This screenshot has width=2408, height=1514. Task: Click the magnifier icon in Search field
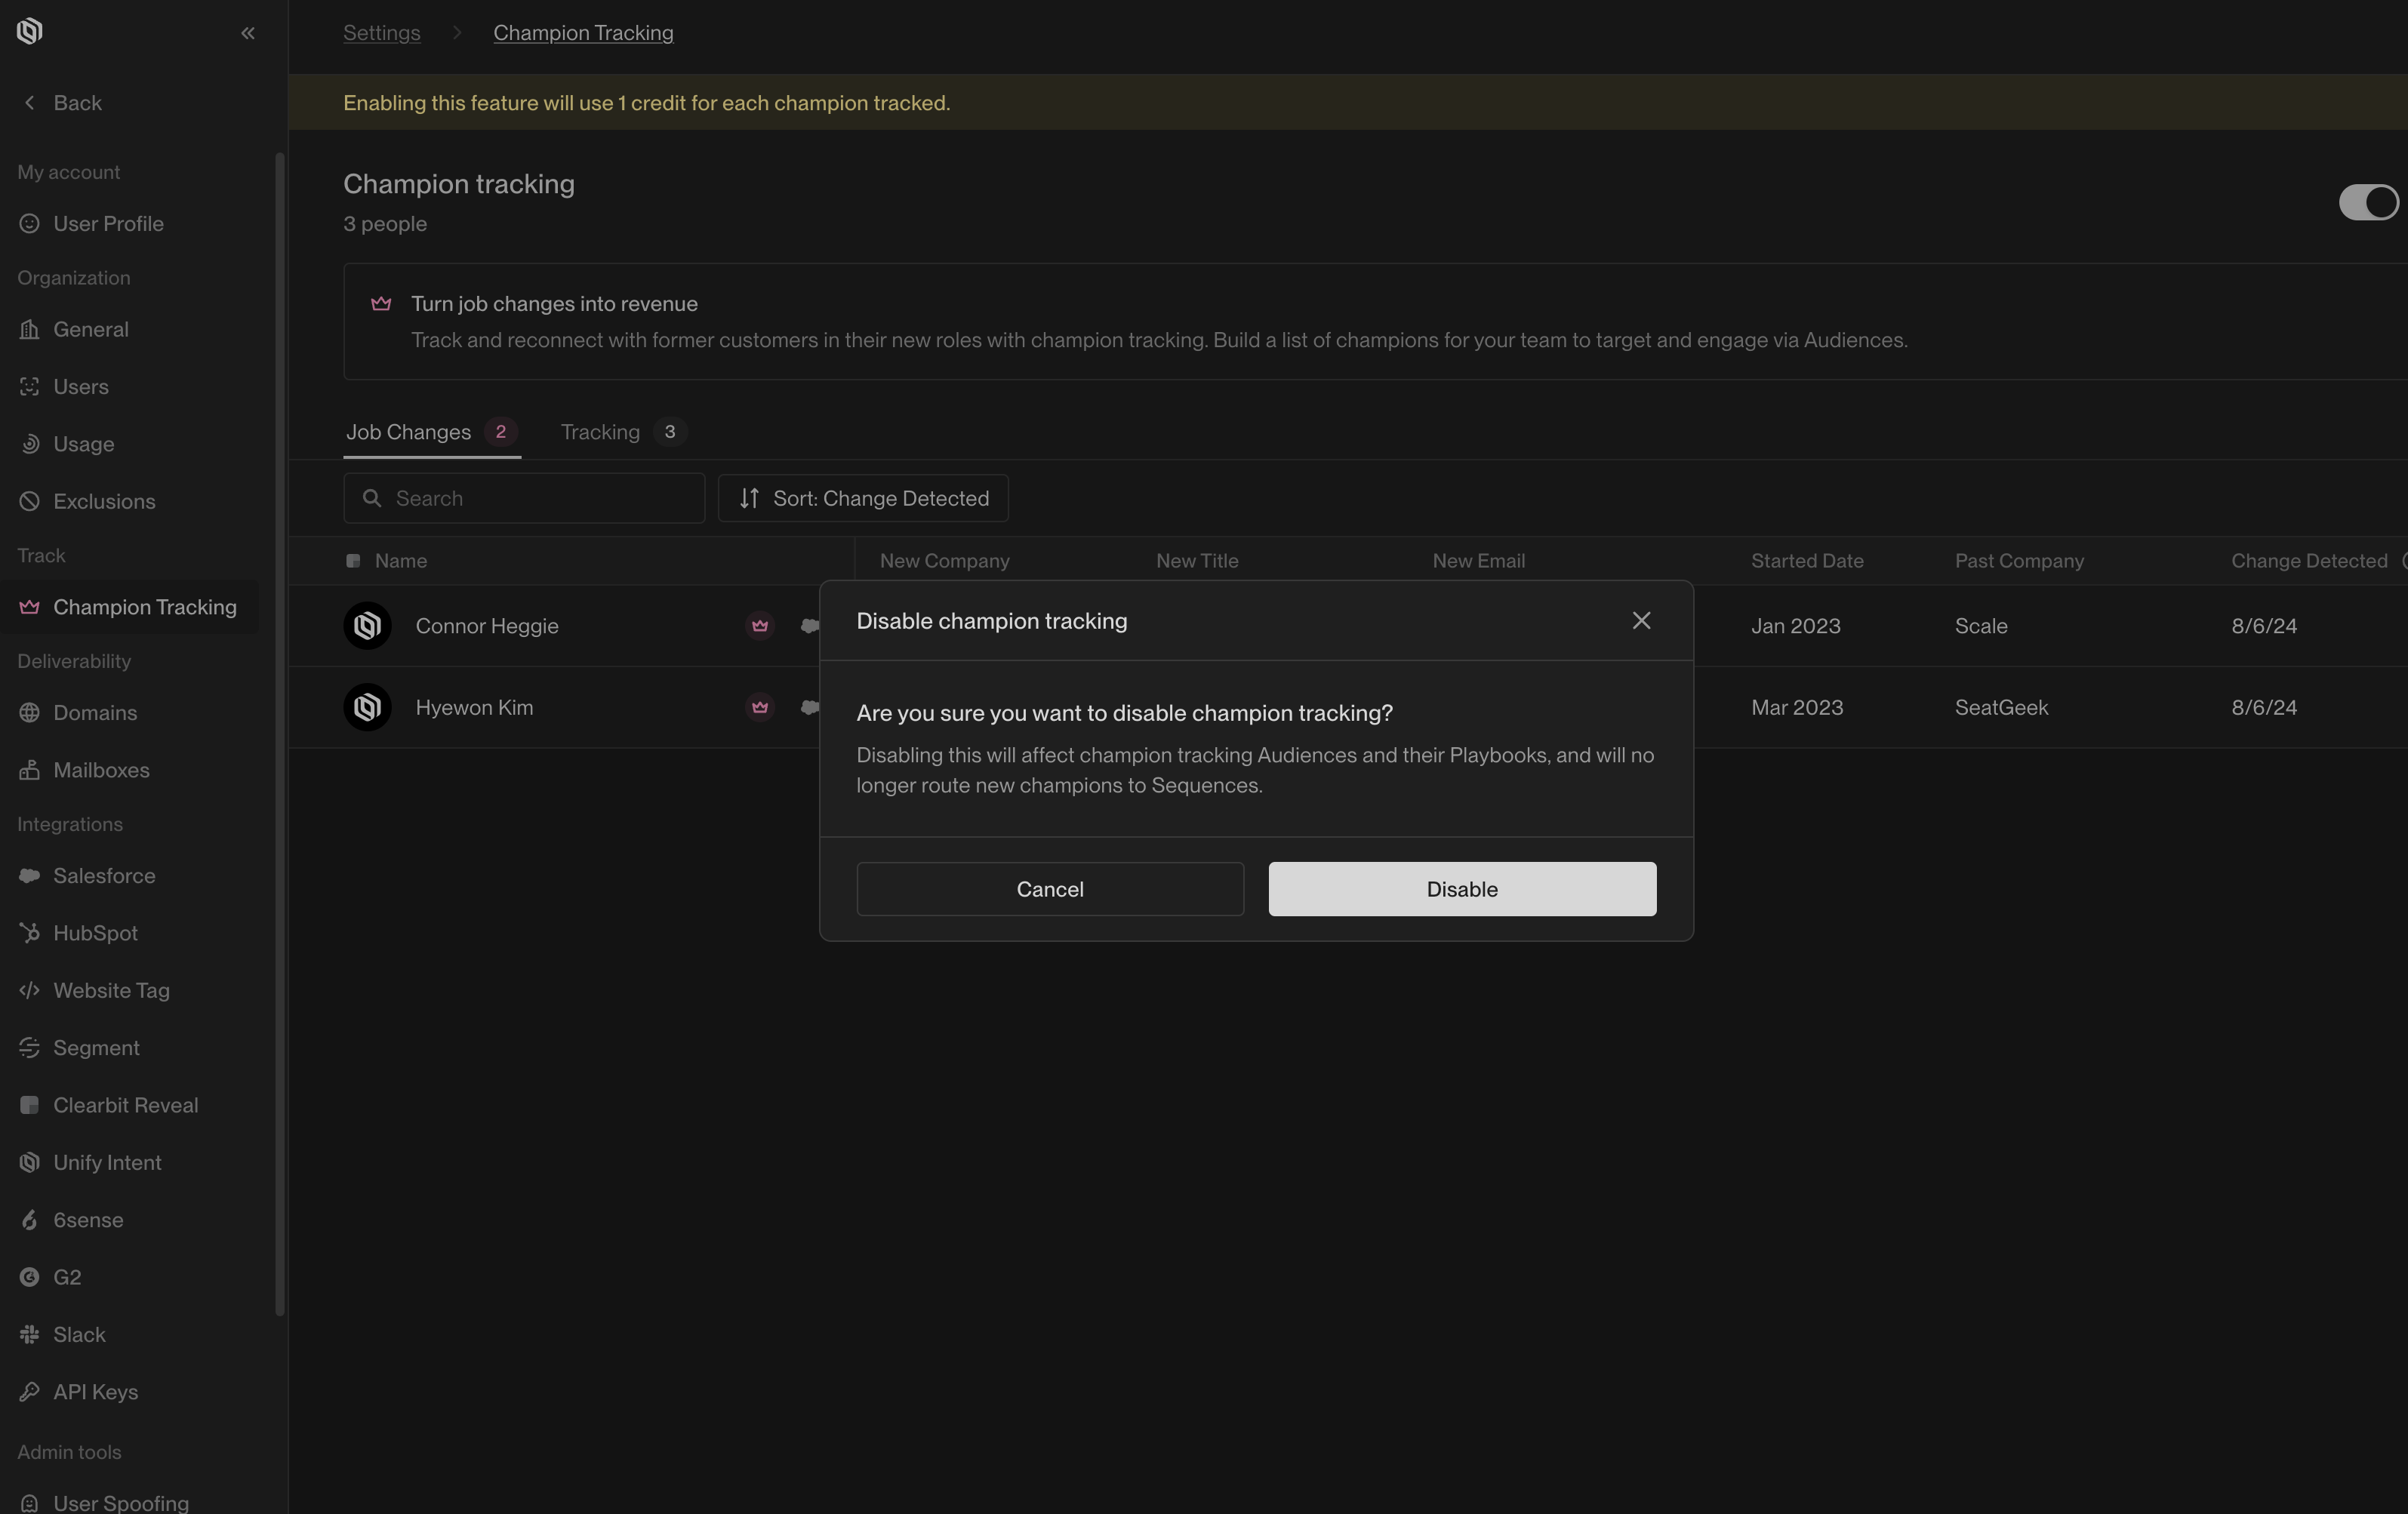pyautogui.click(x=372, y=498)
